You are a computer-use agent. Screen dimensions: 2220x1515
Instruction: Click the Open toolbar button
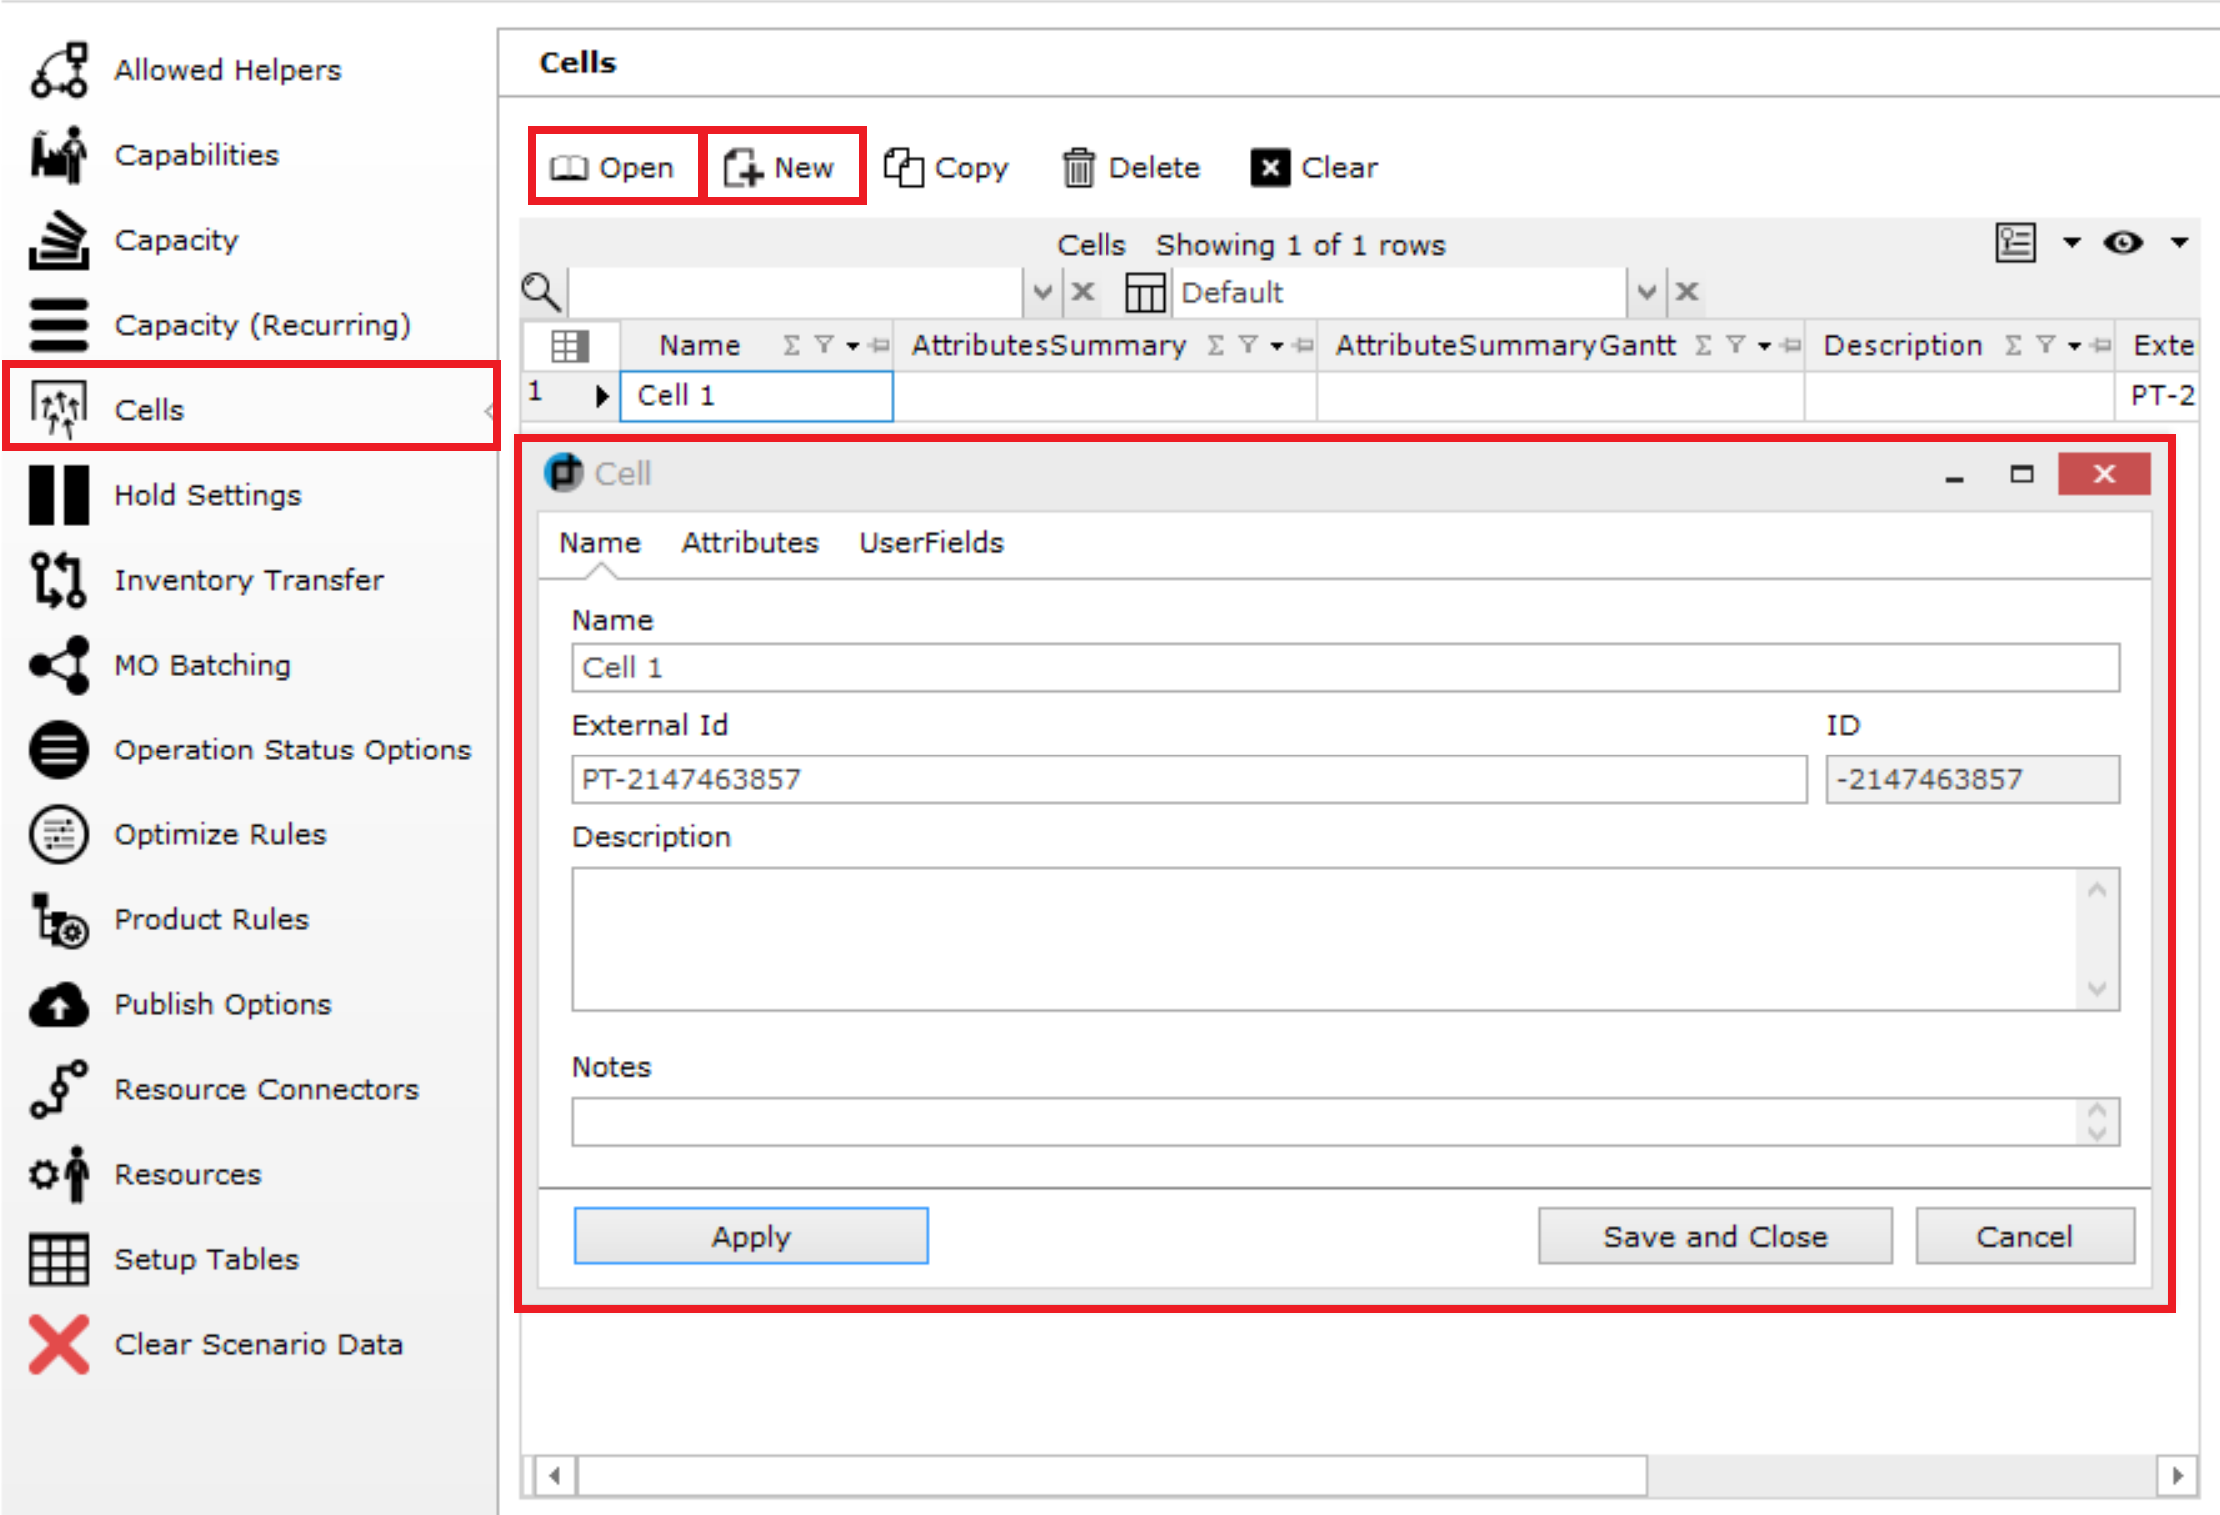point(613,167)
